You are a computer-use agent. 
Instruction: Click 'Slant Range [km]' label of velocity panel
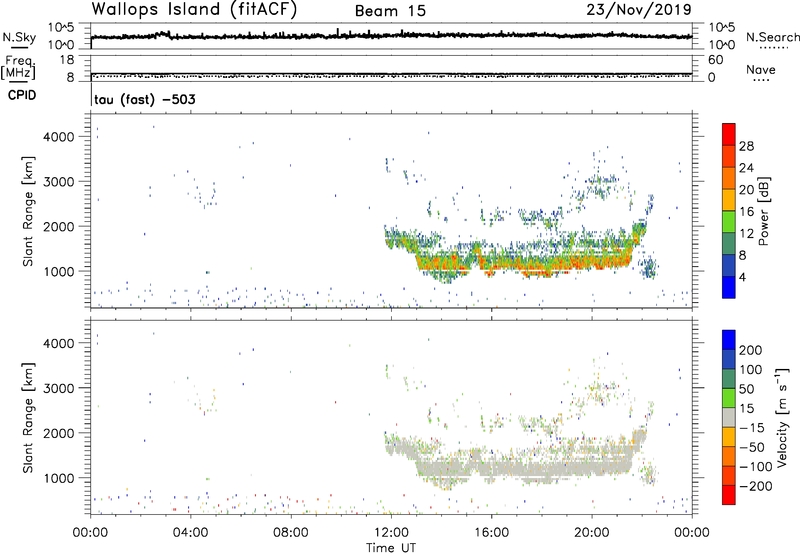point(28,417)
